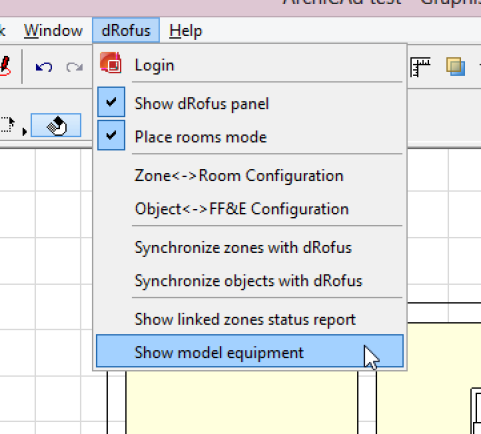Open the Window menu
Viewport: 481px width, 434px height.
53,31
